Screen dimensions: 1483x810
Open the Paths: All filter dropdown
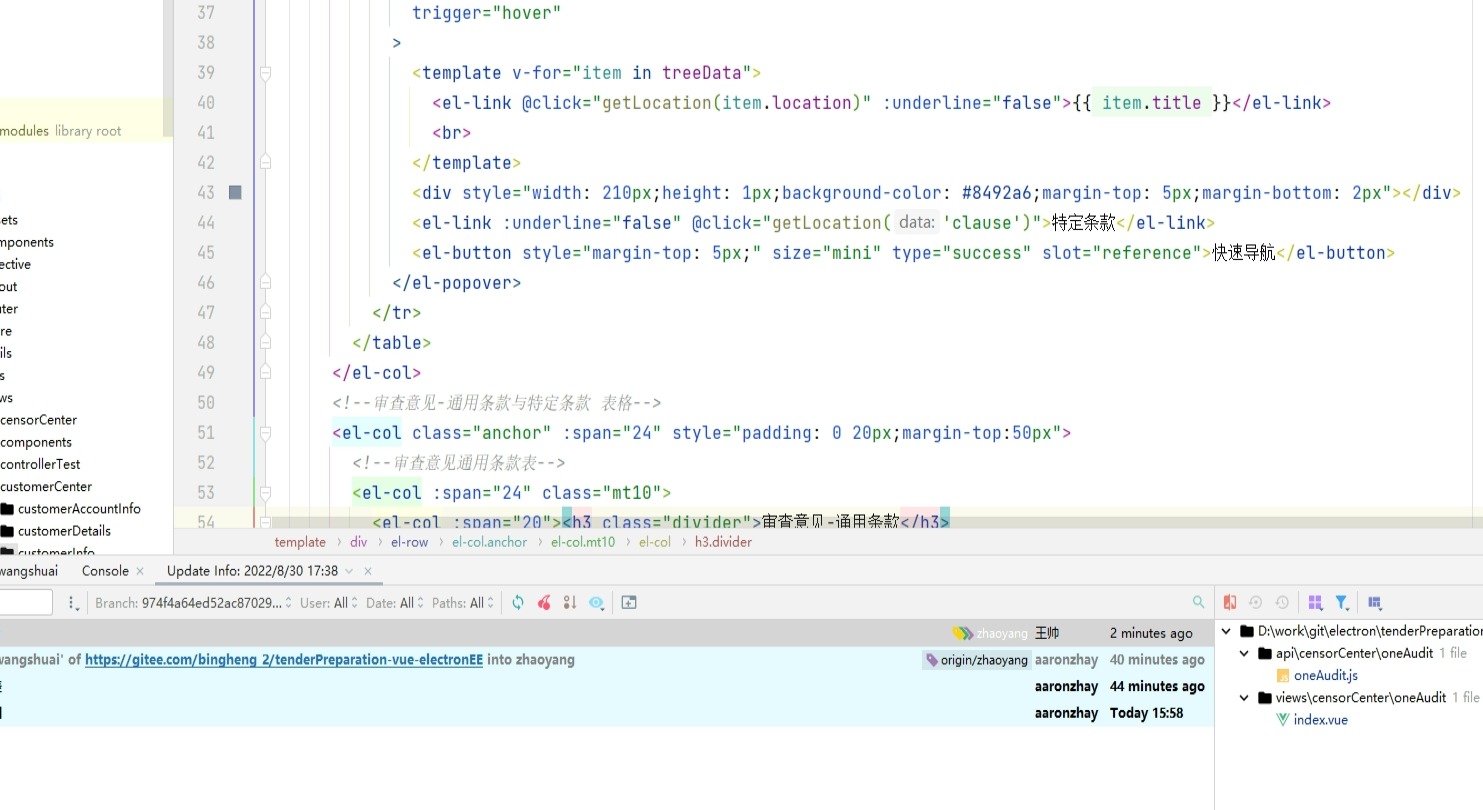click(462, 603)
